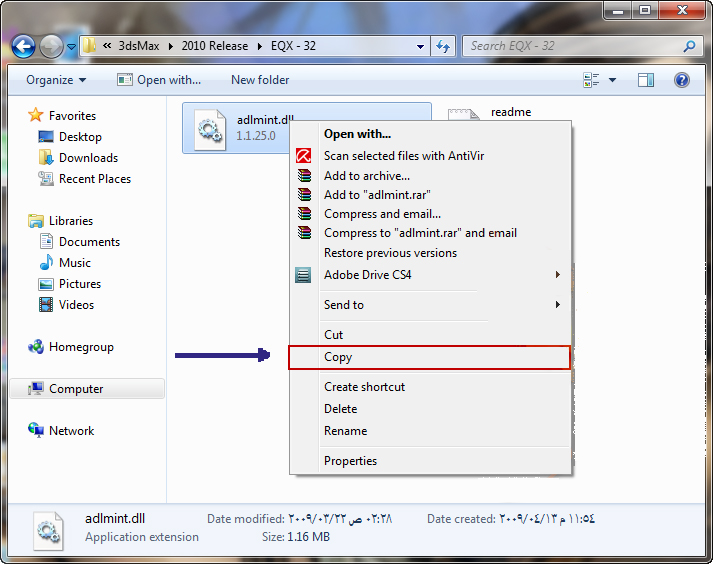
Task: Click the Back navigation arrow button
Action: 24,46
